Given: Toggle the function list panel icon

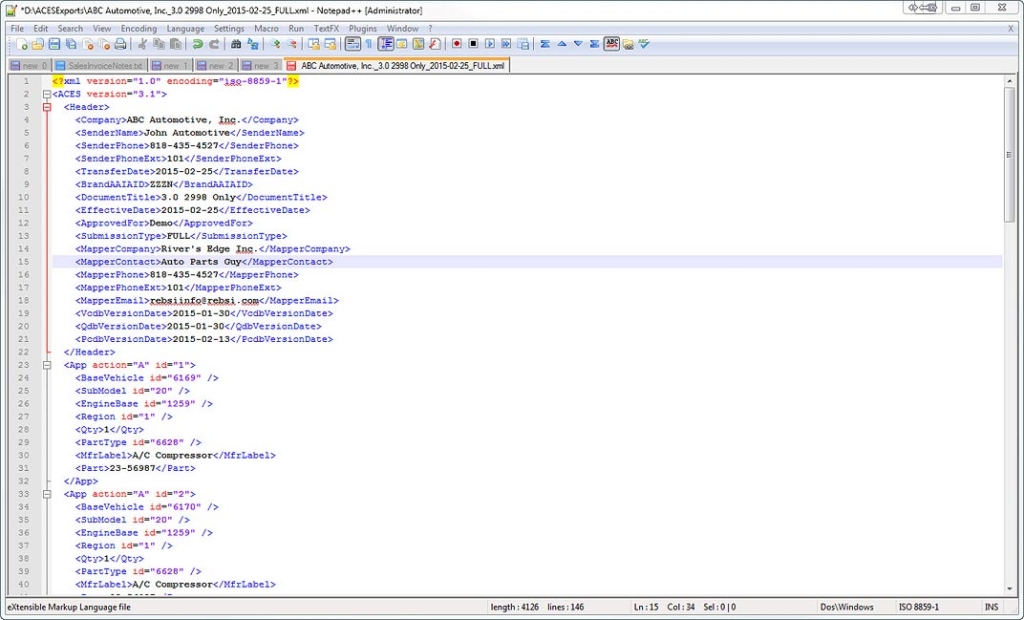Looking at the screenshot, I should point(435,44).
